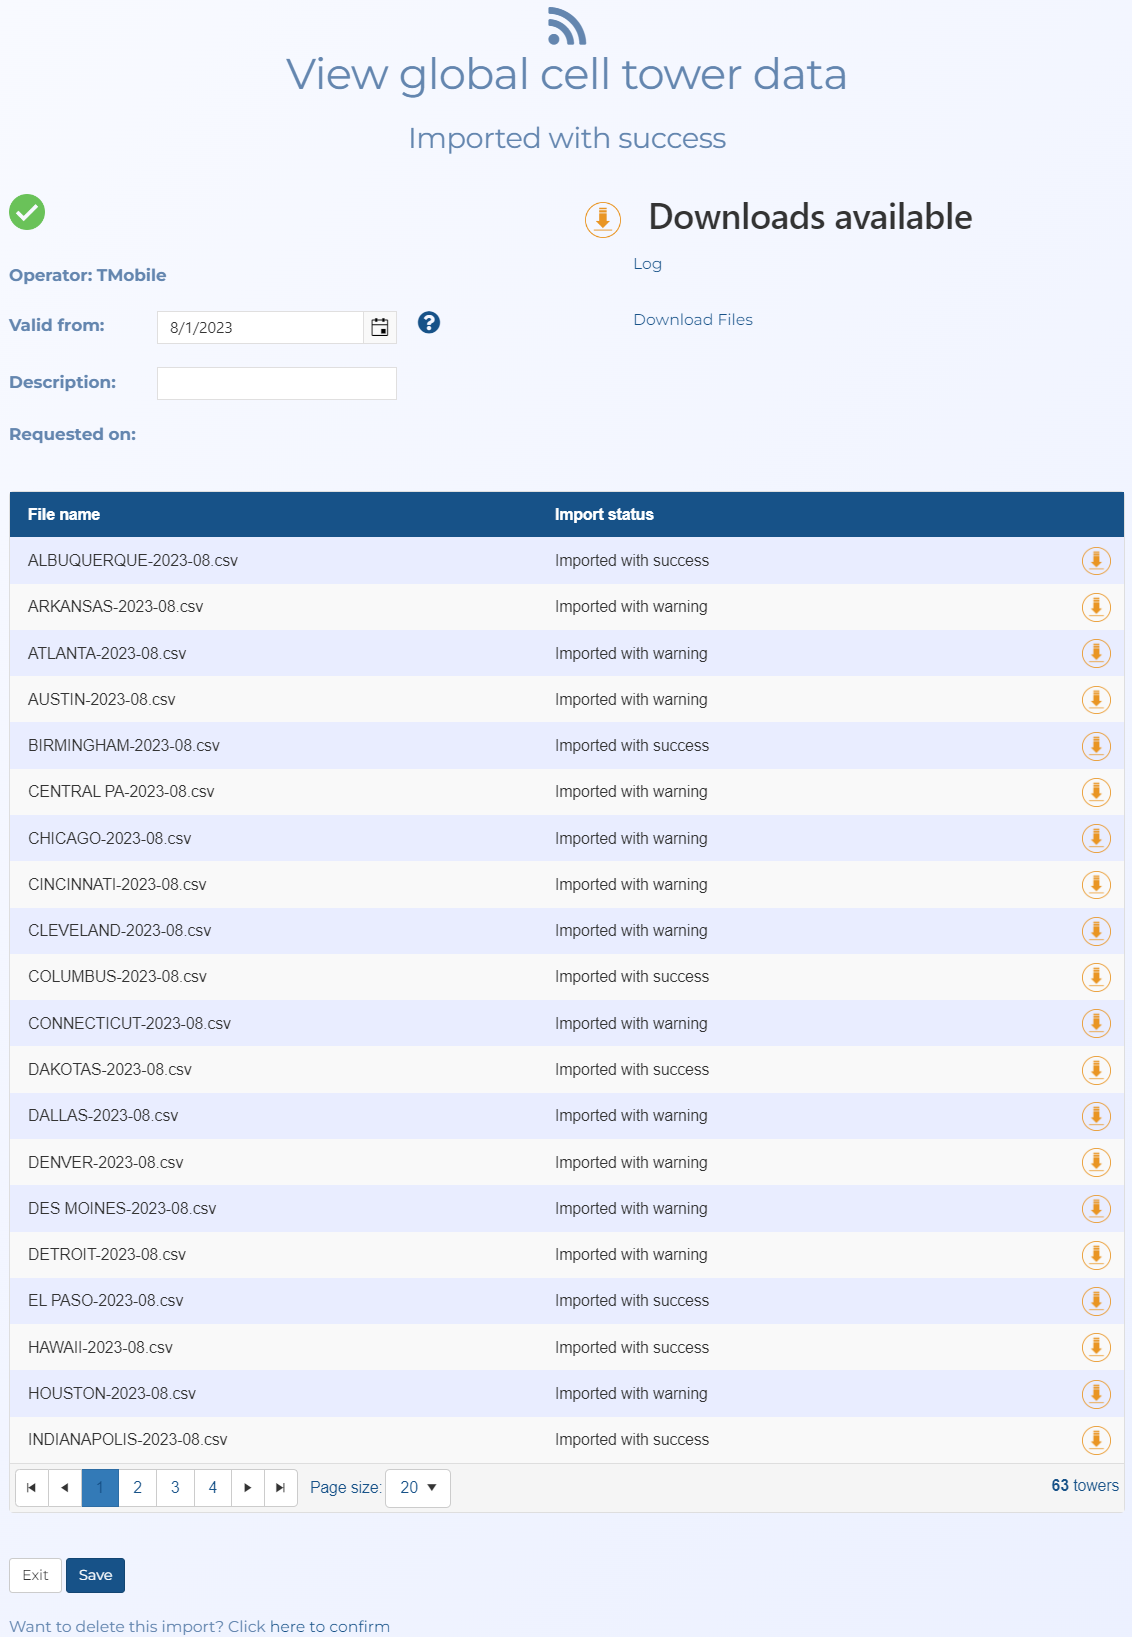Jump to the last page of results

(281, 1488)
